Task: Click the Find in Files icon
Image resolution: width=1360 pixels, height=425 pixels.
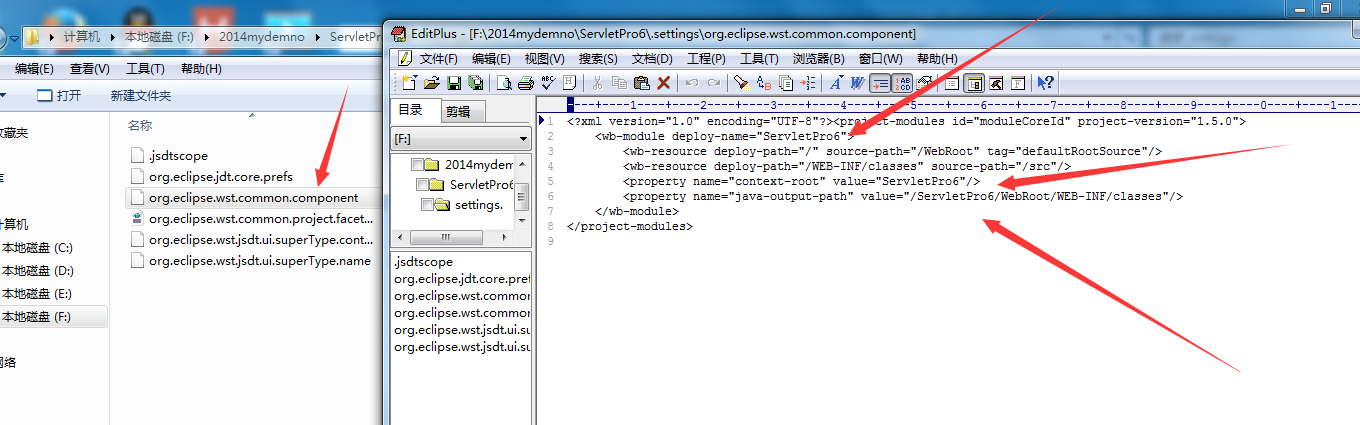Action: pyautogui.click(x=786, y=82)
